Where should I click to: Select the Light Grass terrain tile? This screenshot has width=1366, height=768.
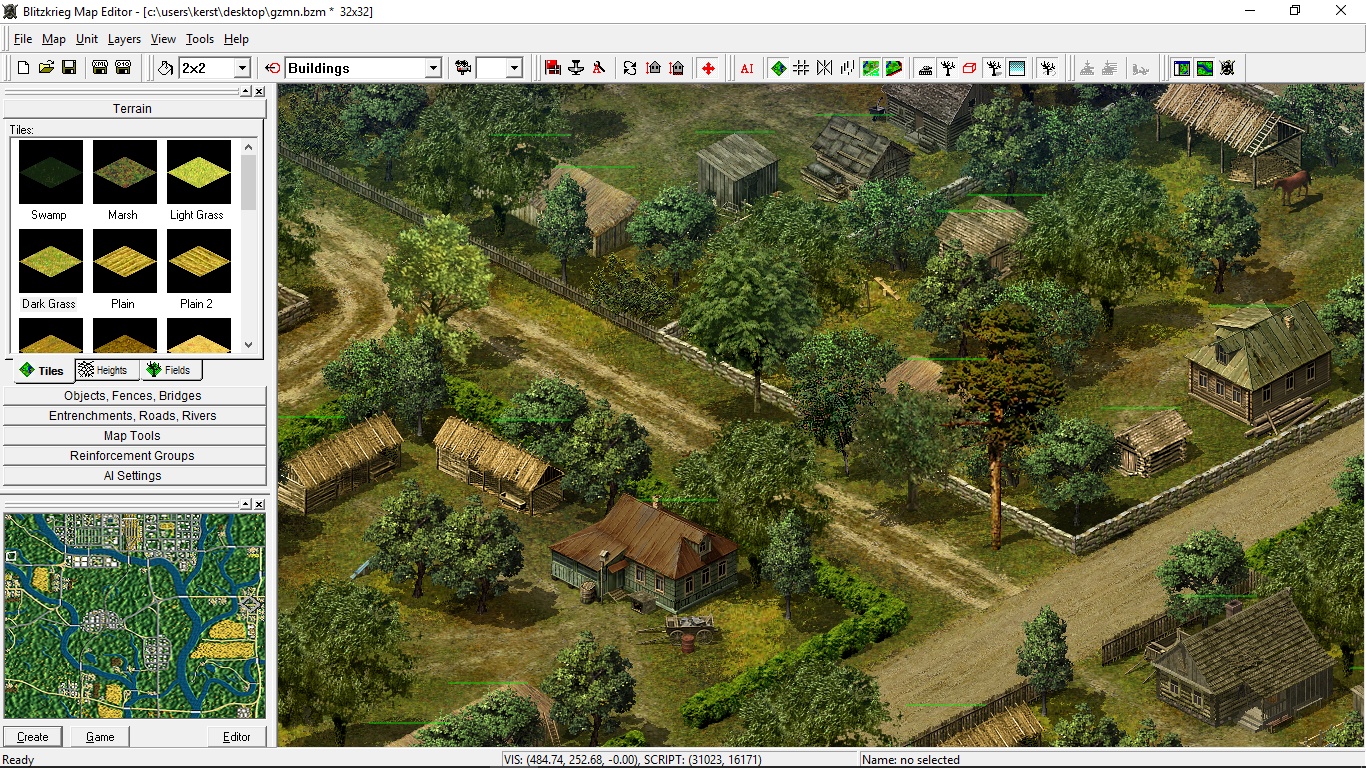coord(197,181)
